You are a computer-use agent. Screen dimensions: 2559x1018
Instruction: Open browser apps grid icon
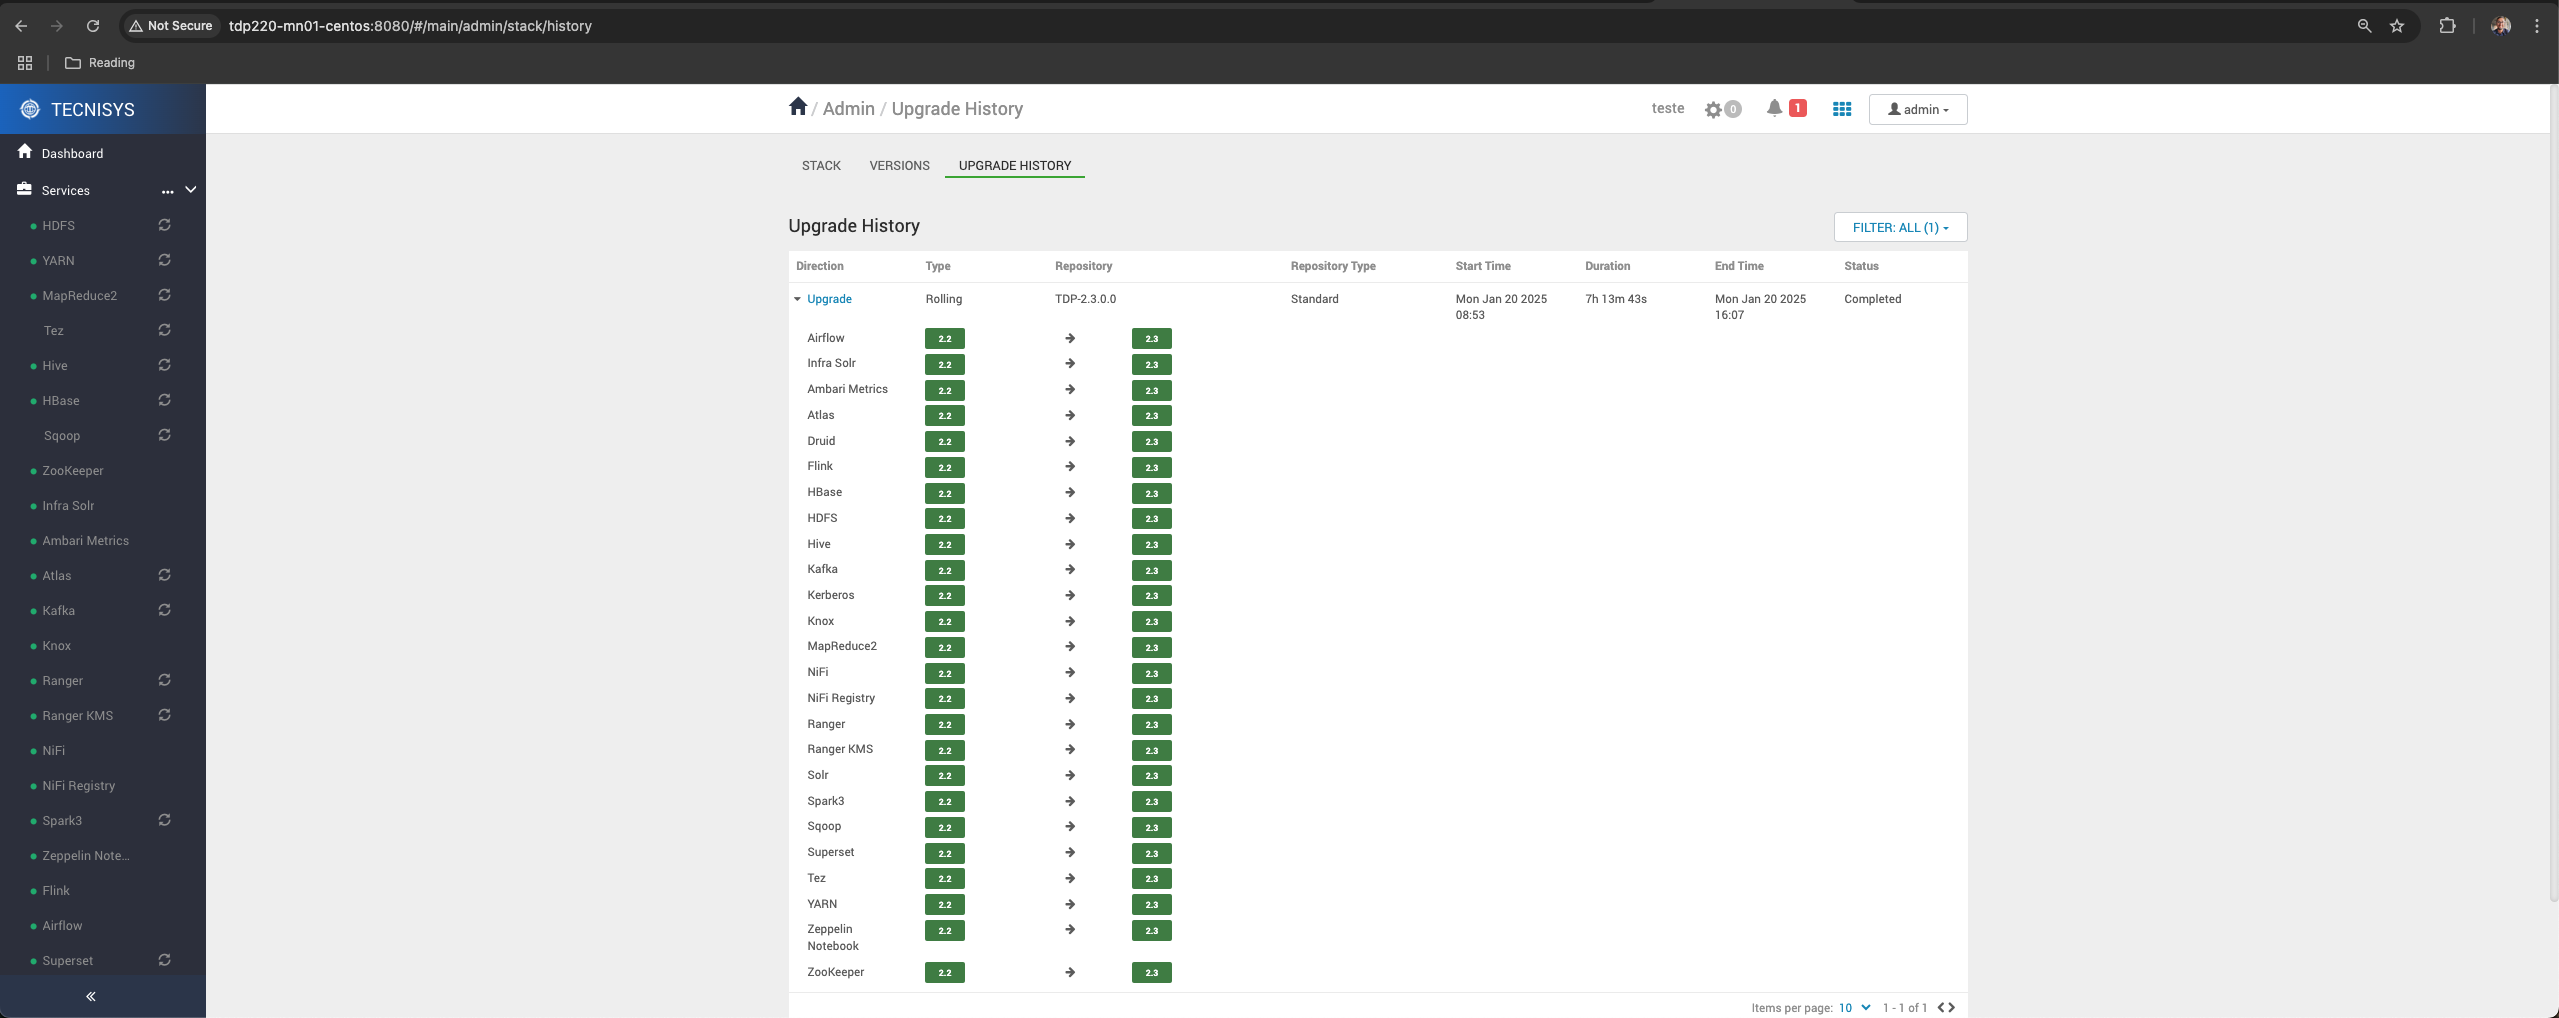25,62
